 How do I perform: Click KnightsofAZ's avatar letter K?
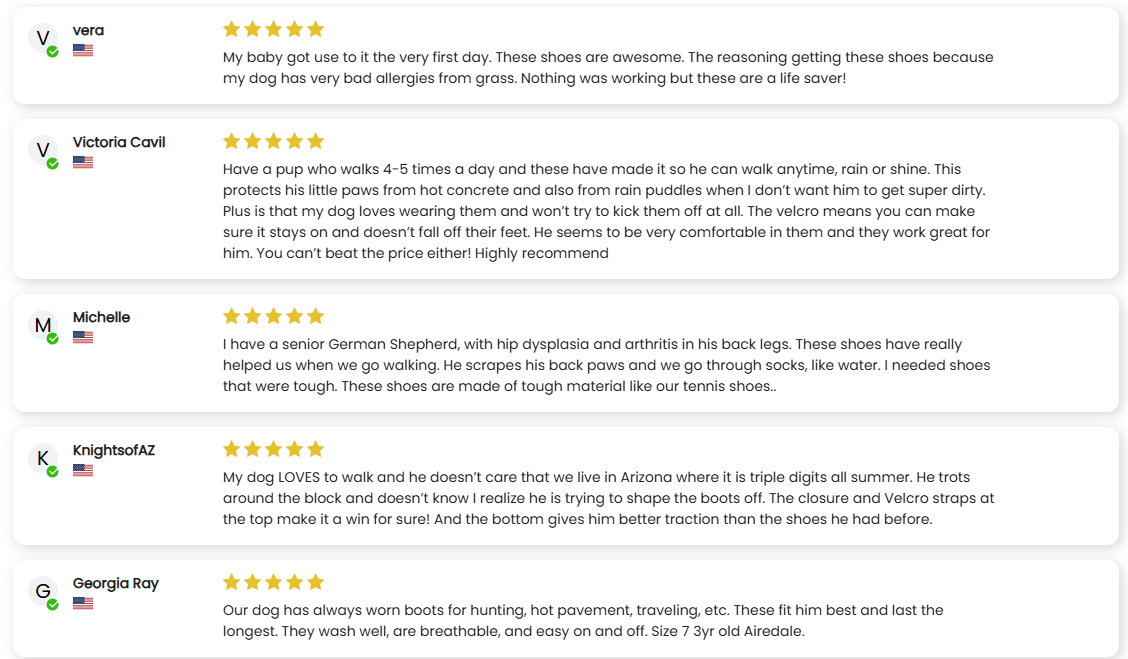coord(43,459)
